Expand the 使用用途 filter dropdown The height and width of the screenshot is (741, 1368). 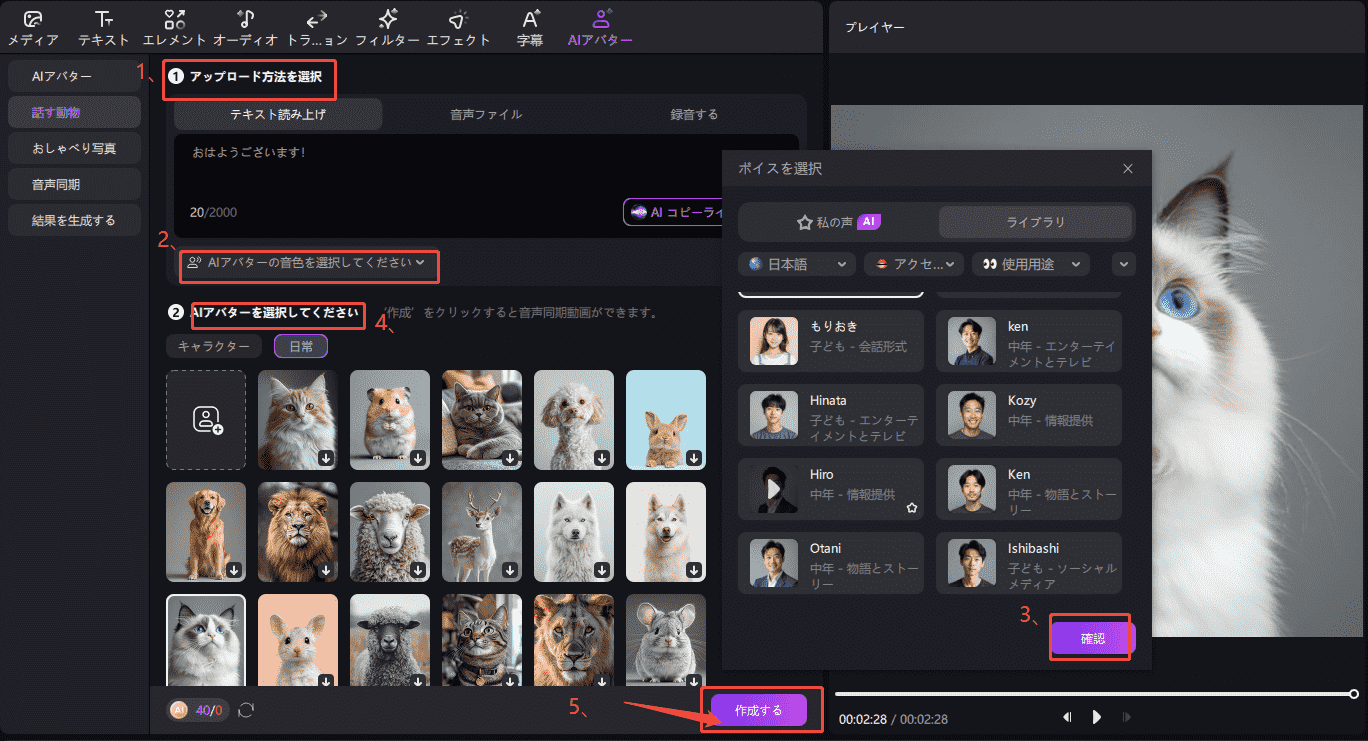[x=1031, y=263]
